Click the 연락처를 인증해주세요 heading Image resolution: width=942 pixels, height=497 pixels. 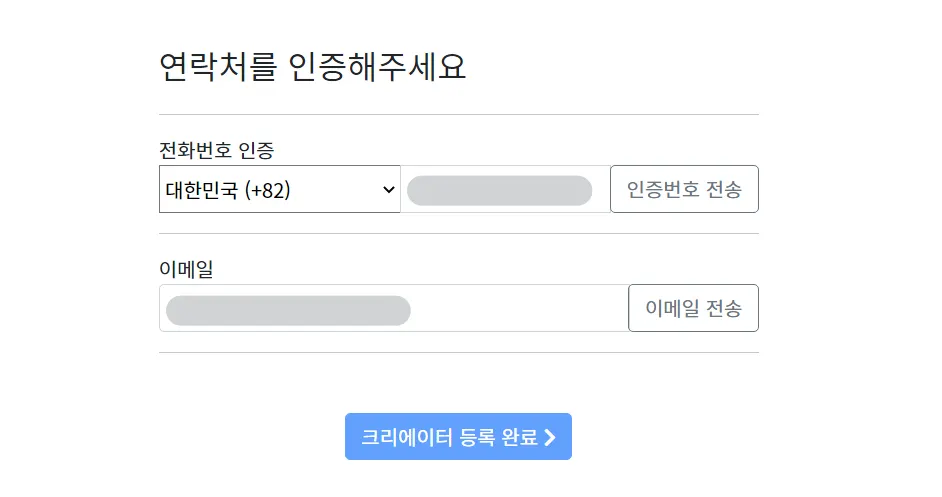coord(312,67)
